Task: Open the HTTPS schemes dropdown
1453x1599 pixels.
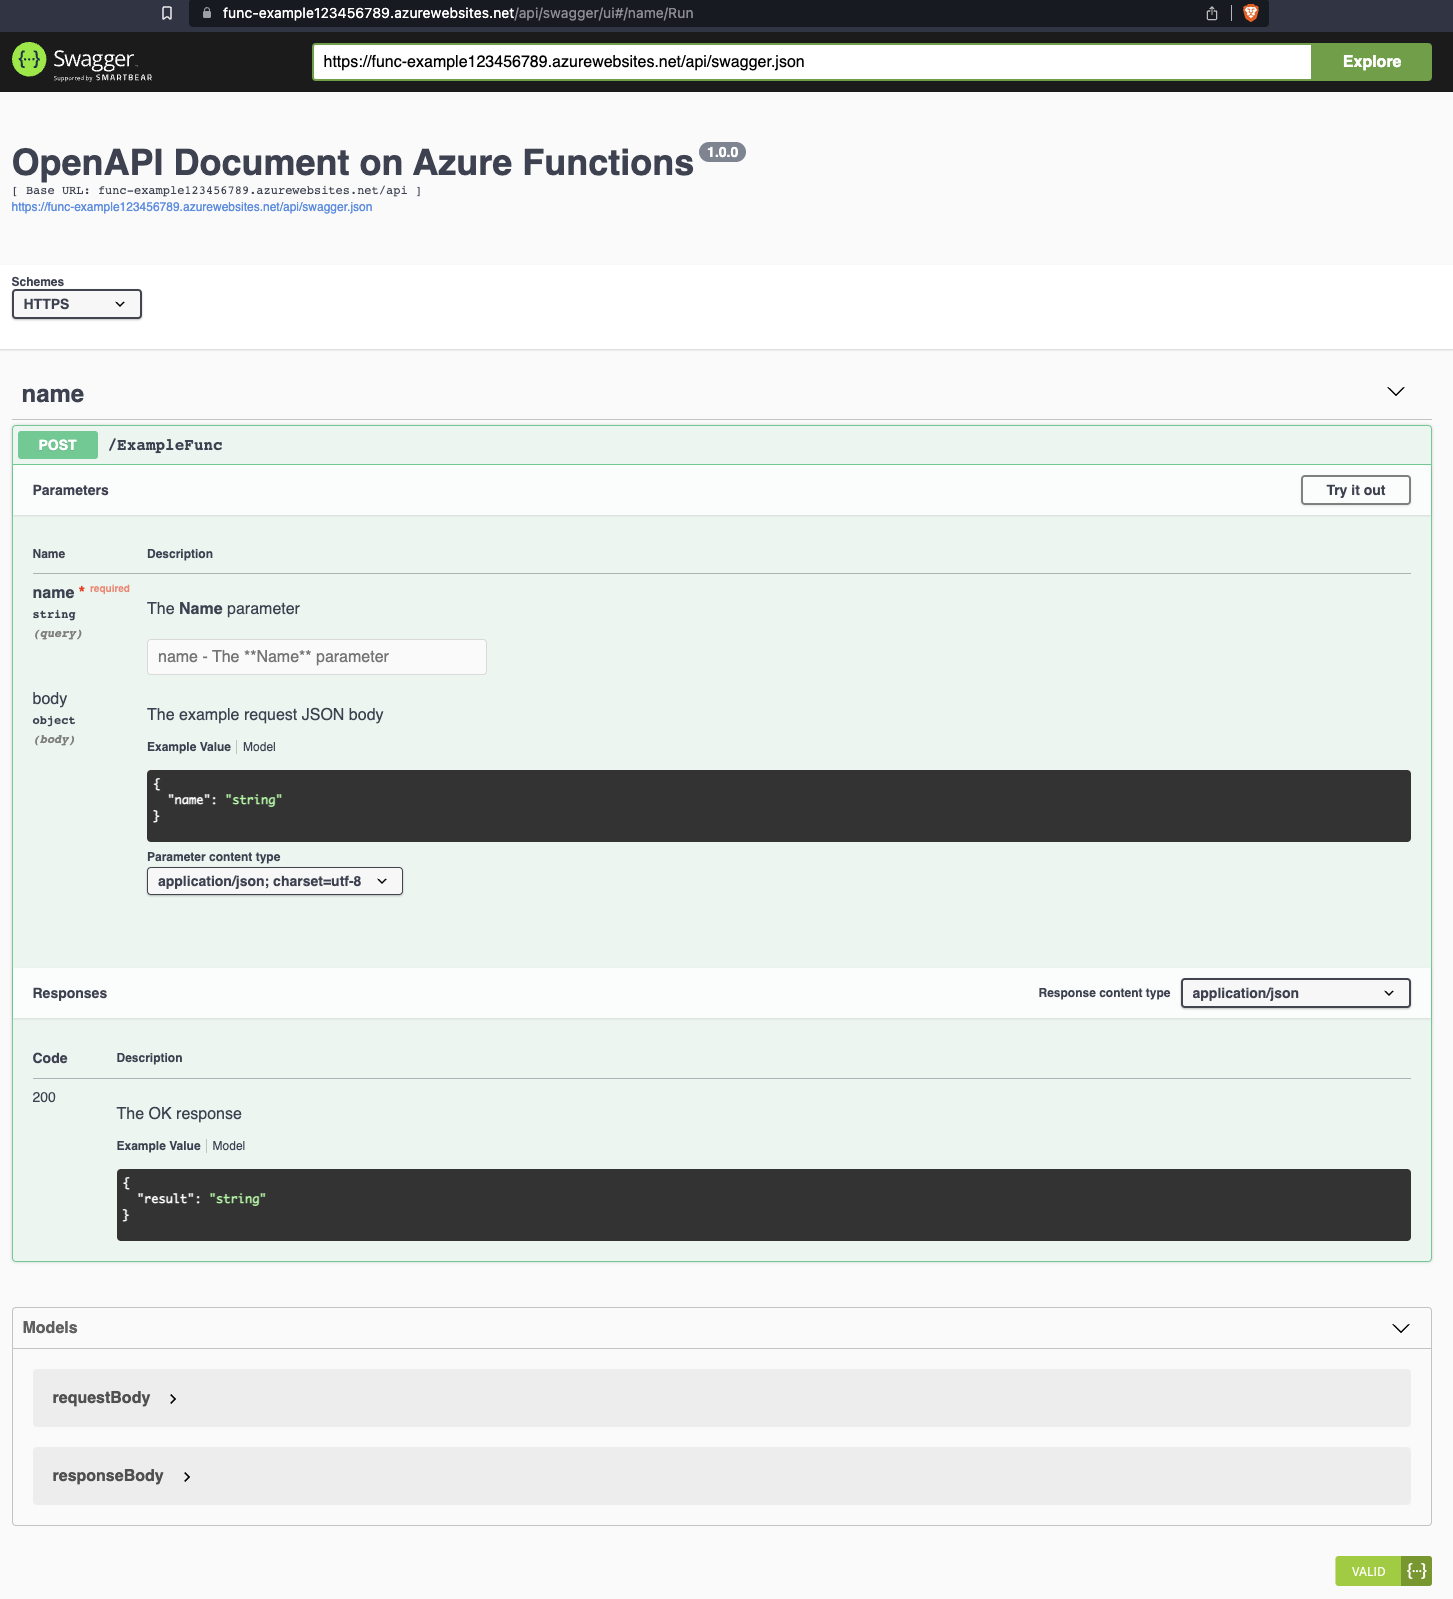Action: (77, 304)
